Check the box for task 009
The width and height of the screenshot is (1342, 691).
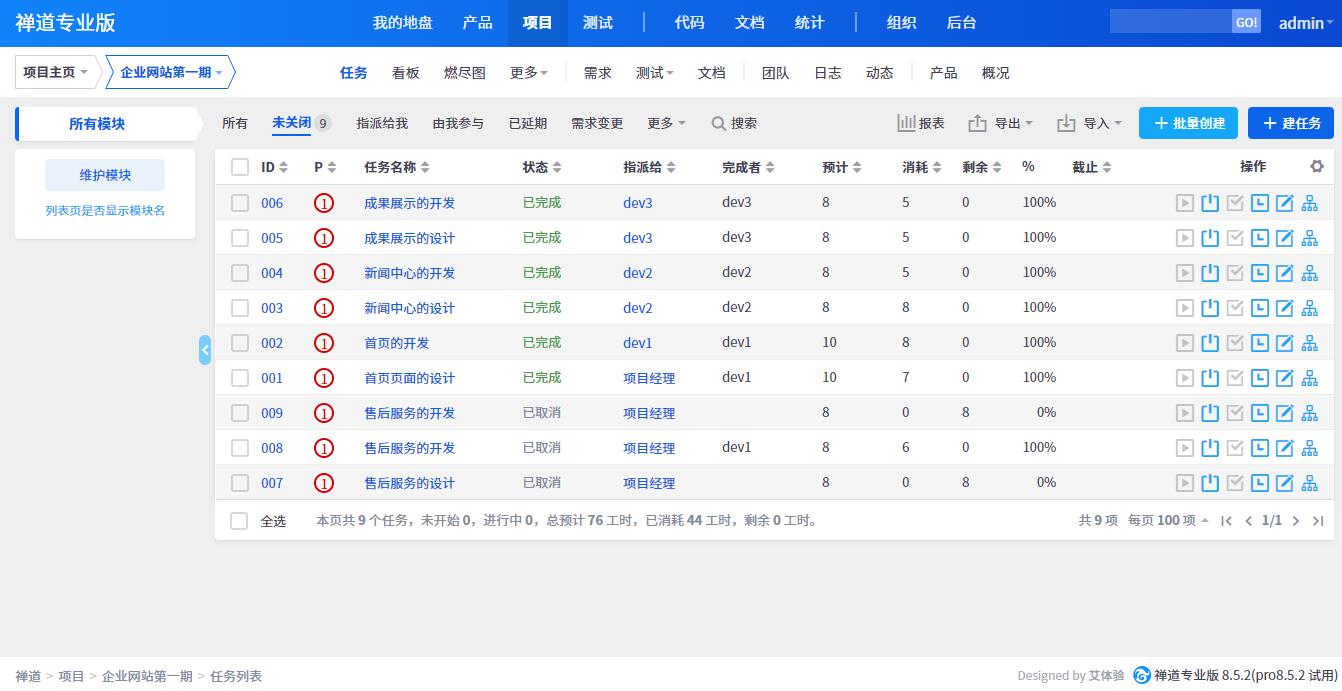point(240,413)
